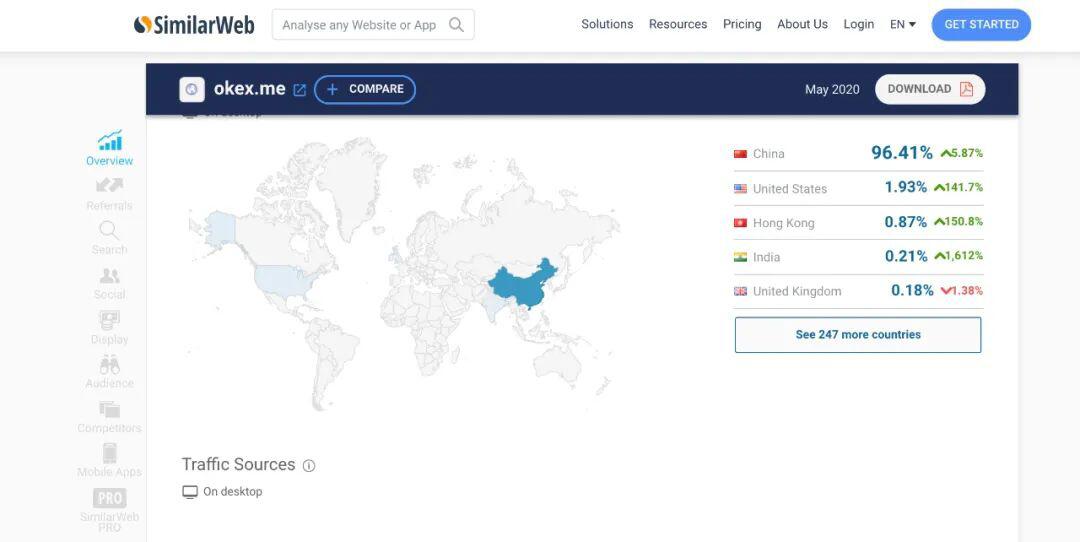Click the United States 1.93% value

point(905,187)
